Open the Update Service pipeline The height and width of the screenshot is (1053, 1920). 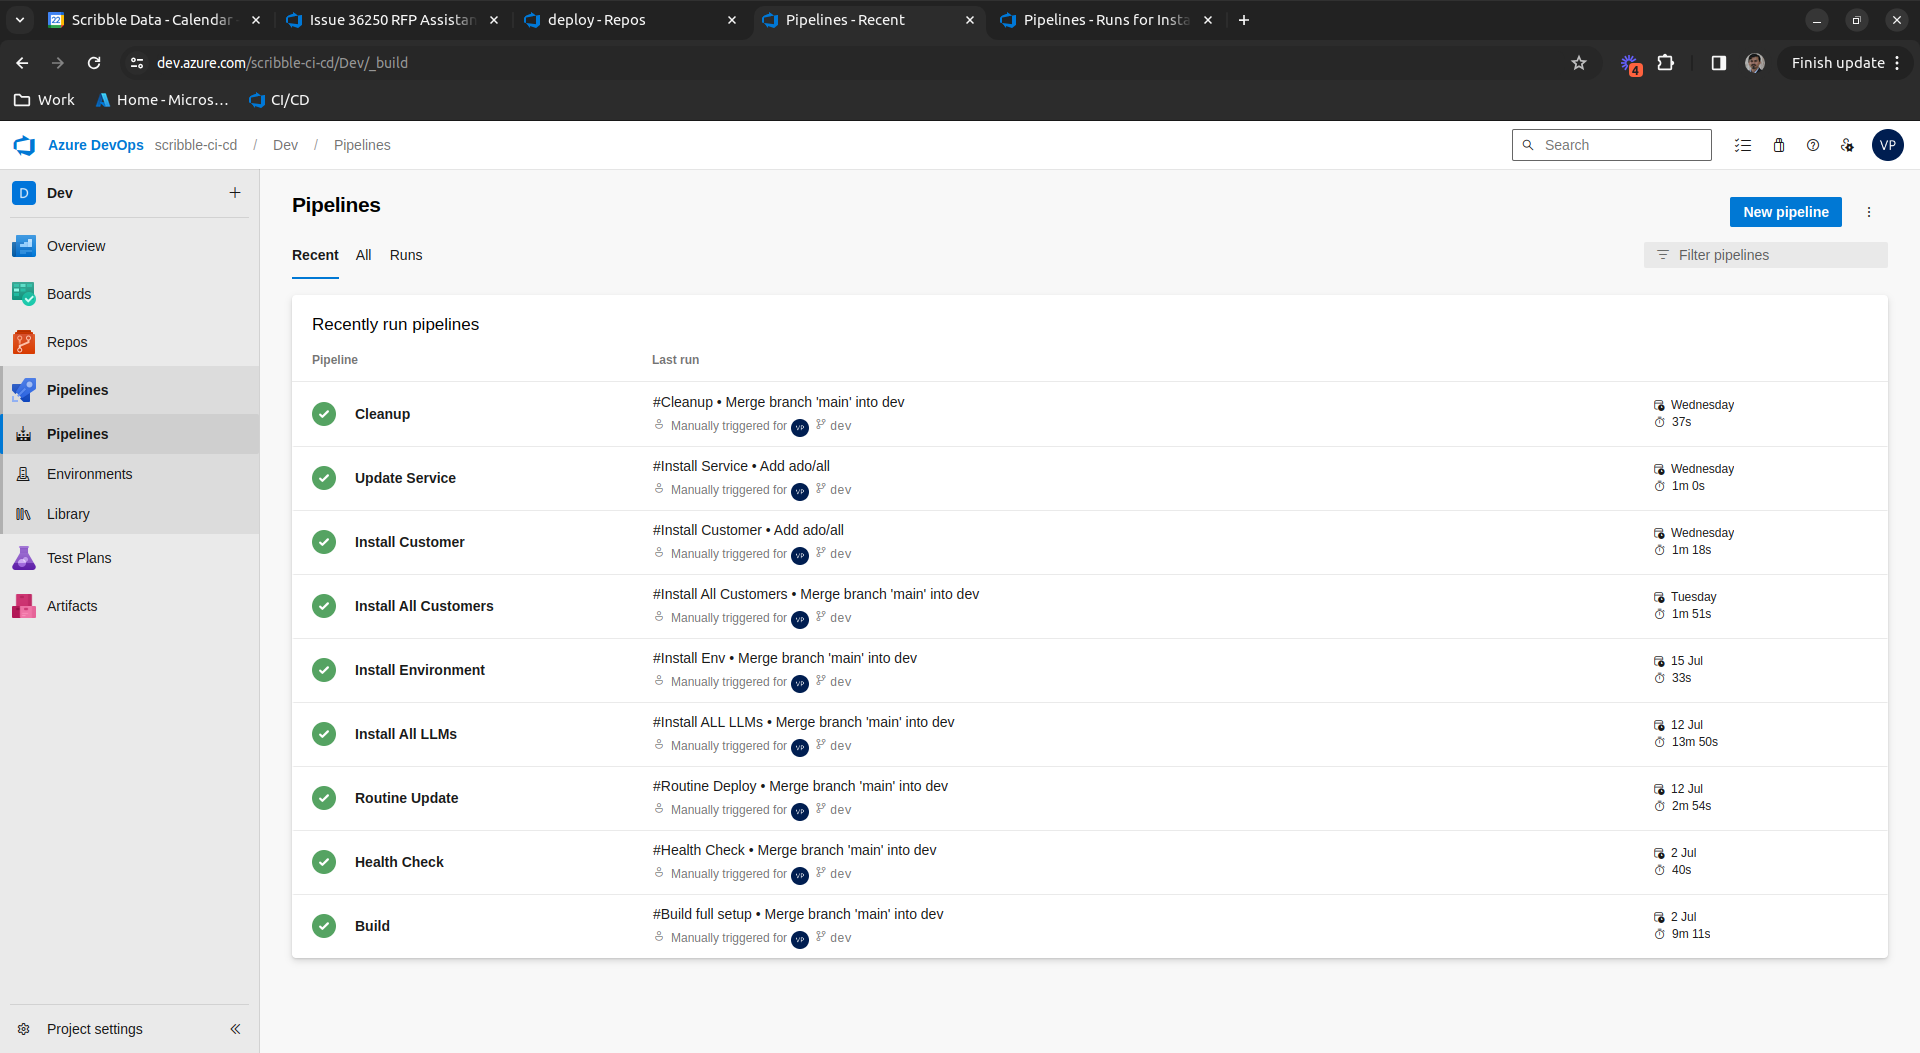coord(405,478)
